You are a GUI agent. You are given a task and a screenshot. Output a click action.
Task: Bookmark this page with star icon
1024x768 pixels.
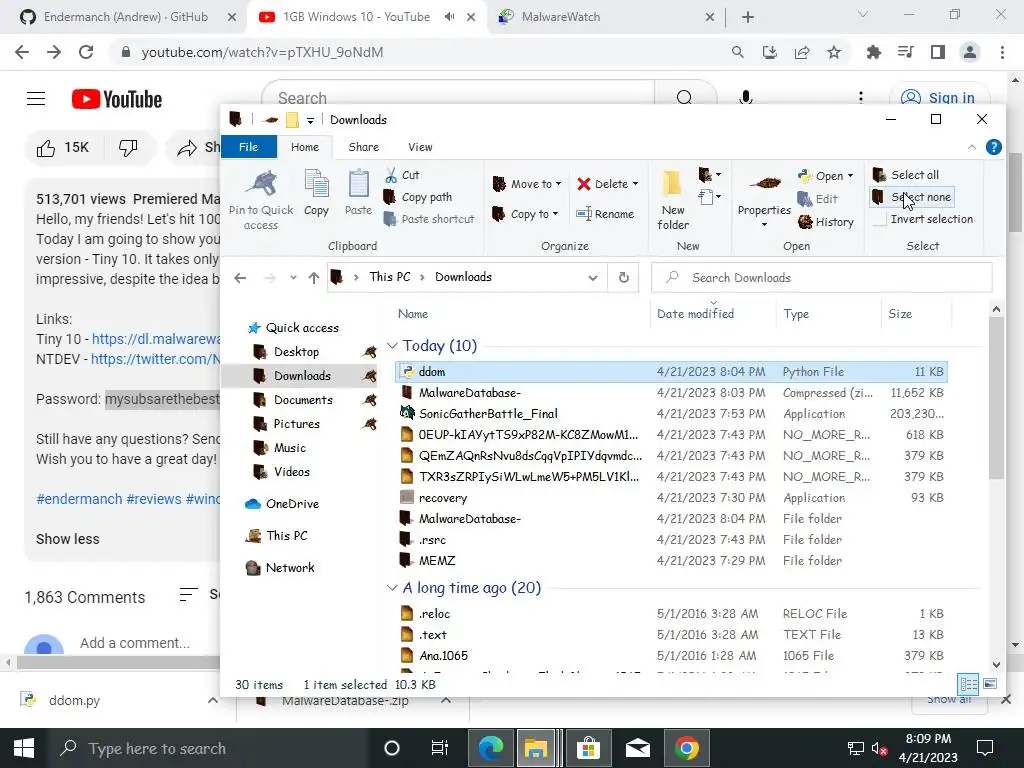tap(834, 52)
